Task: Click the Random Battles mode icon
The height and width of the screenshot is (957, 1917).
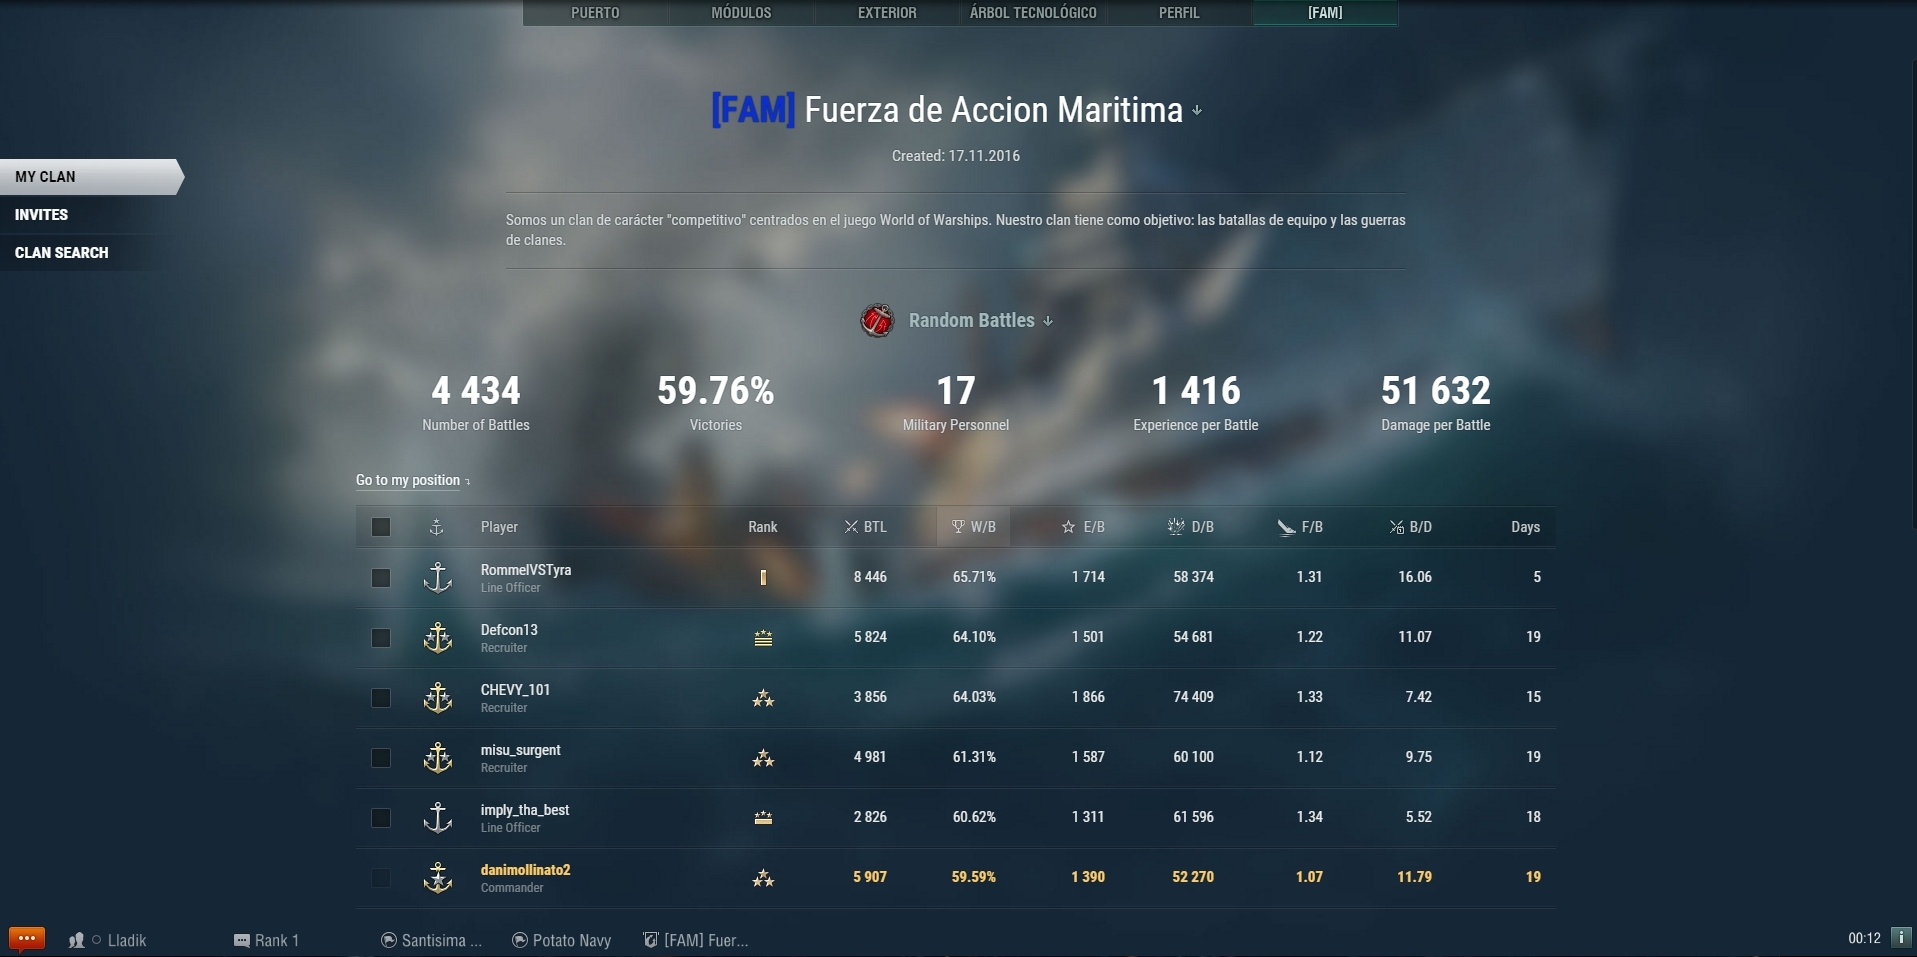Action: tap(877, 320)
